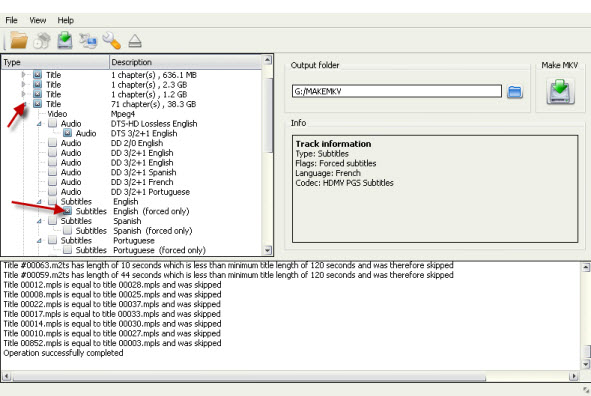Select the 'Operation successfully completed' log line

click(63, 353)
